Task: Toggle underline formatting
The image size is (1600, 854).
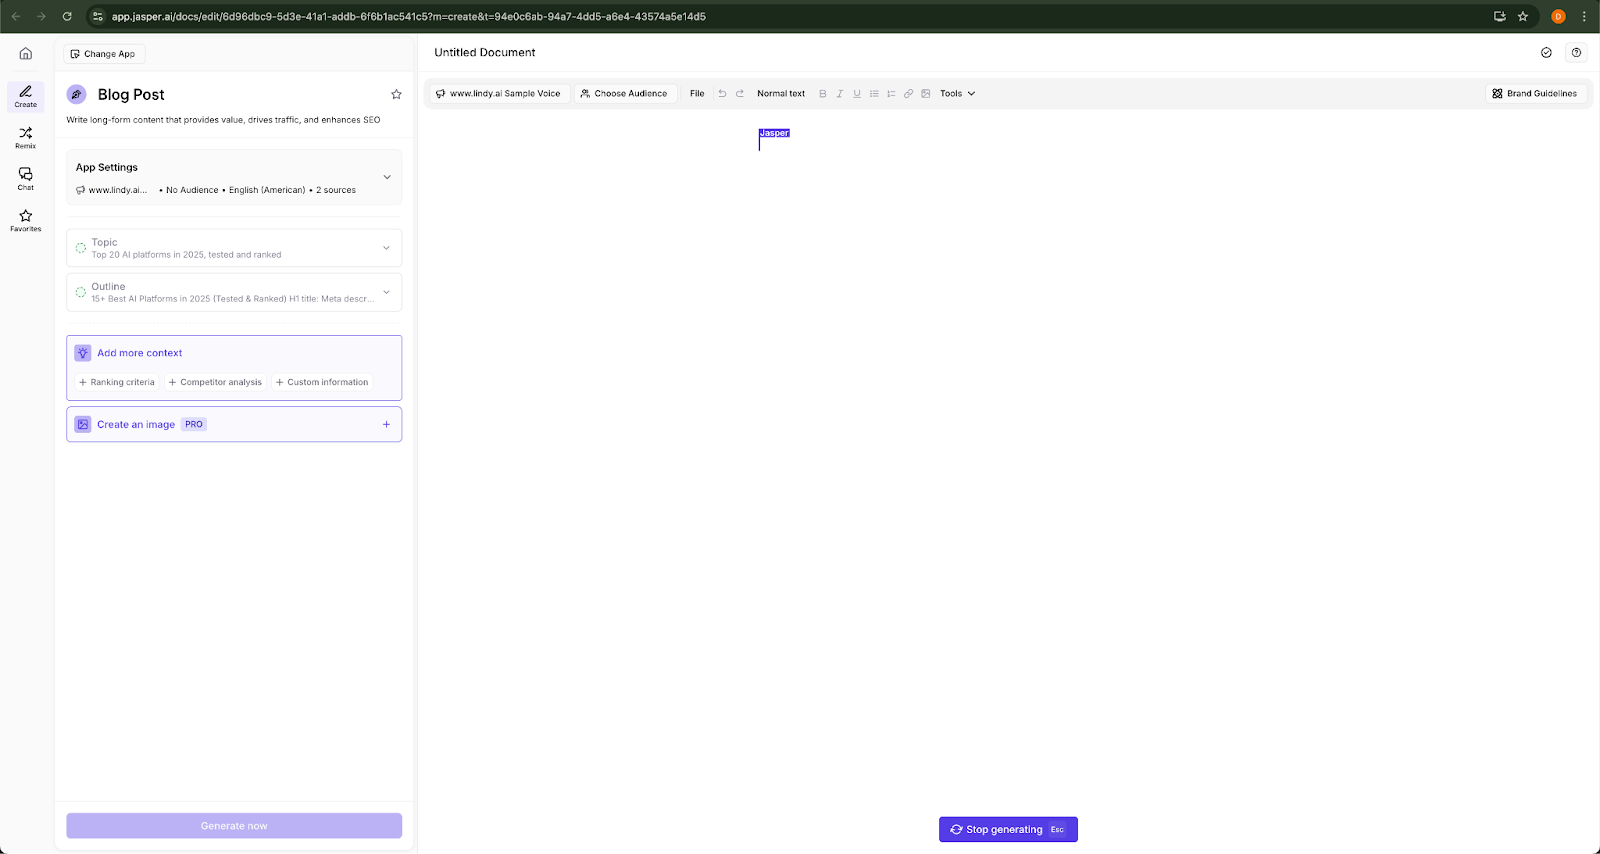Action: pyautogui.click(x=857, y=93)
